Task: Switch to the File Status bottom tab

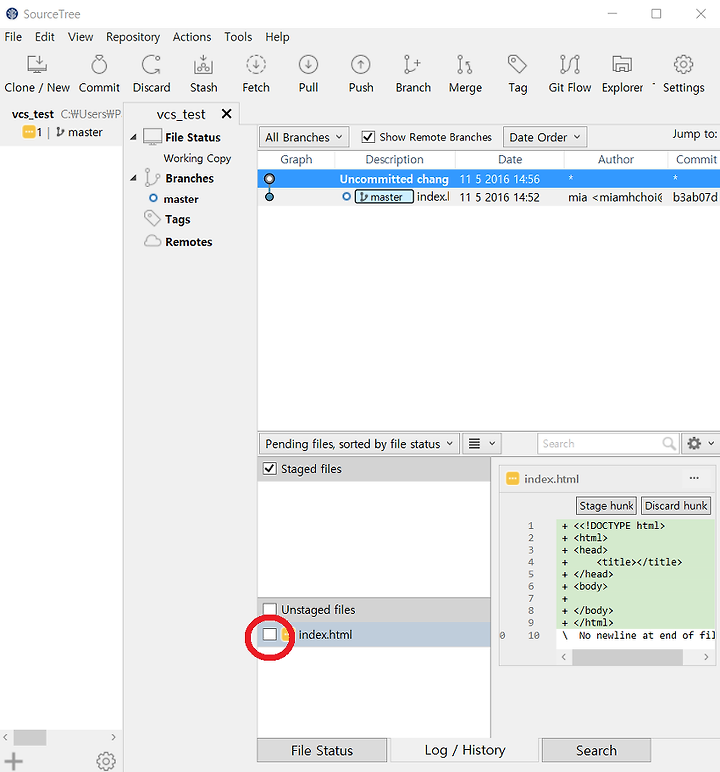Action: coord(322,750)
